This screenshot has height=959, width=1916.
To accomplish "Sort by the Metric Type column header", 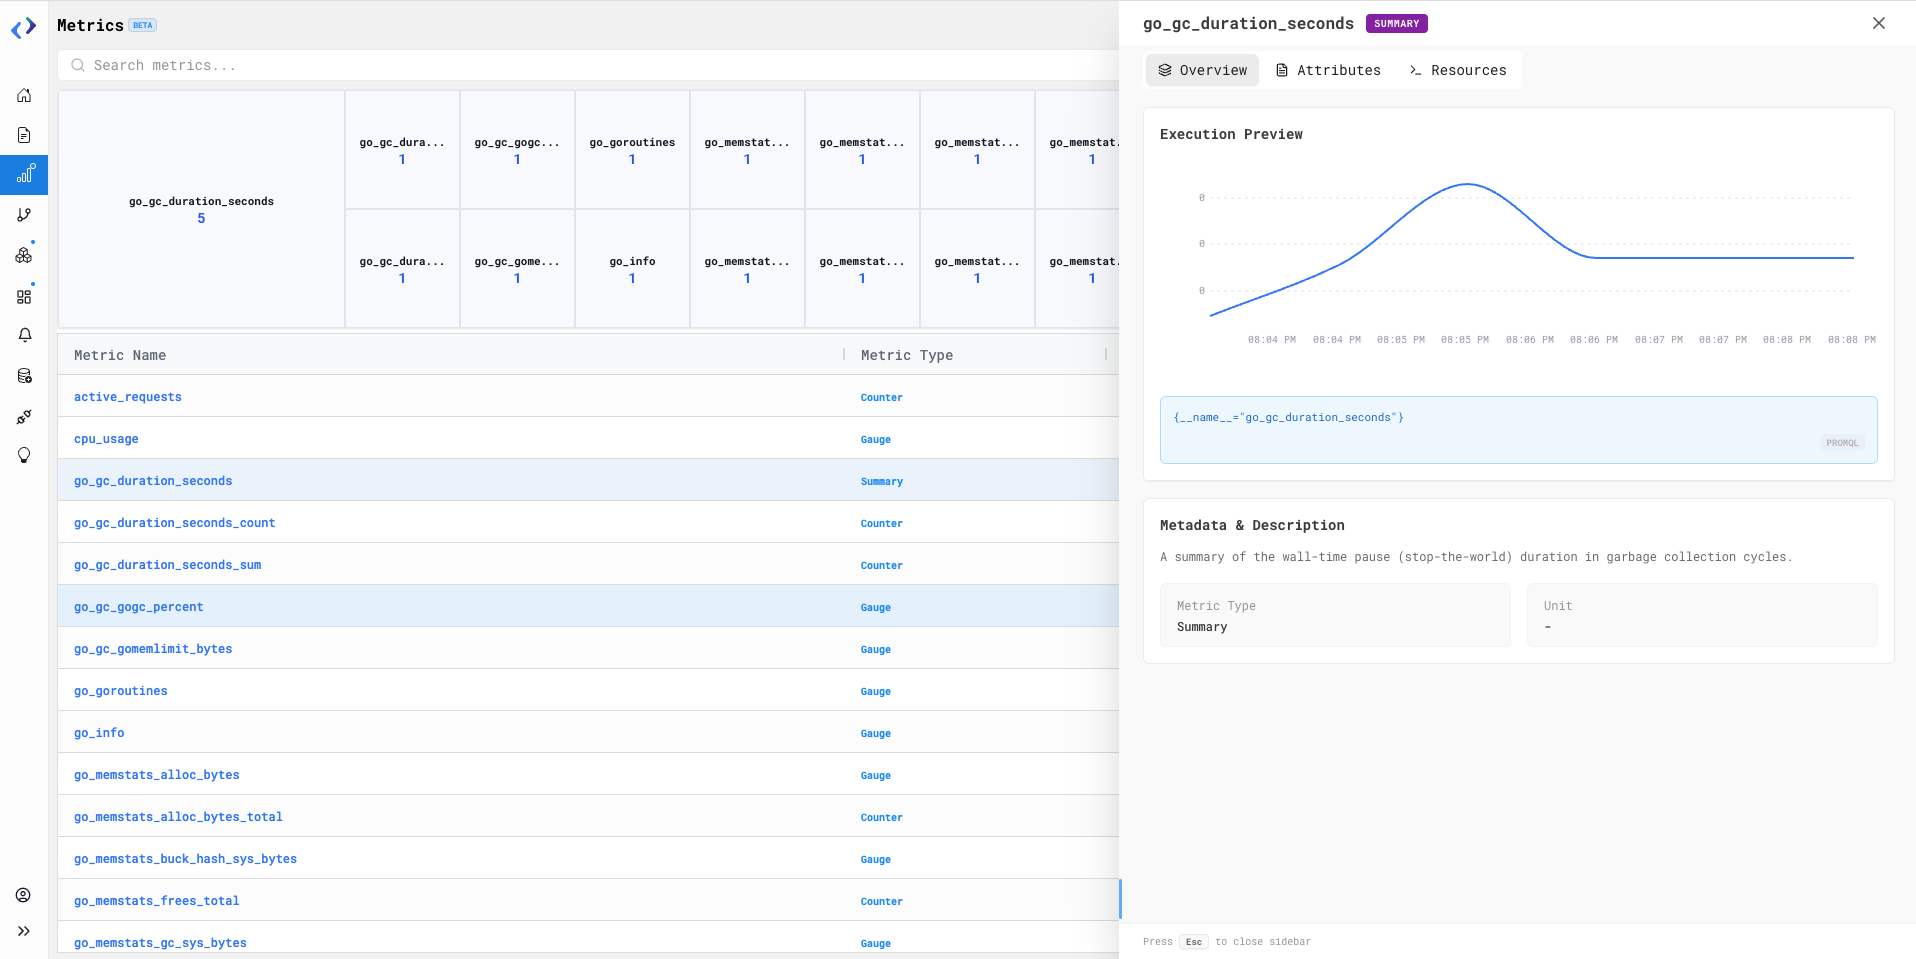I will [907, 355].
